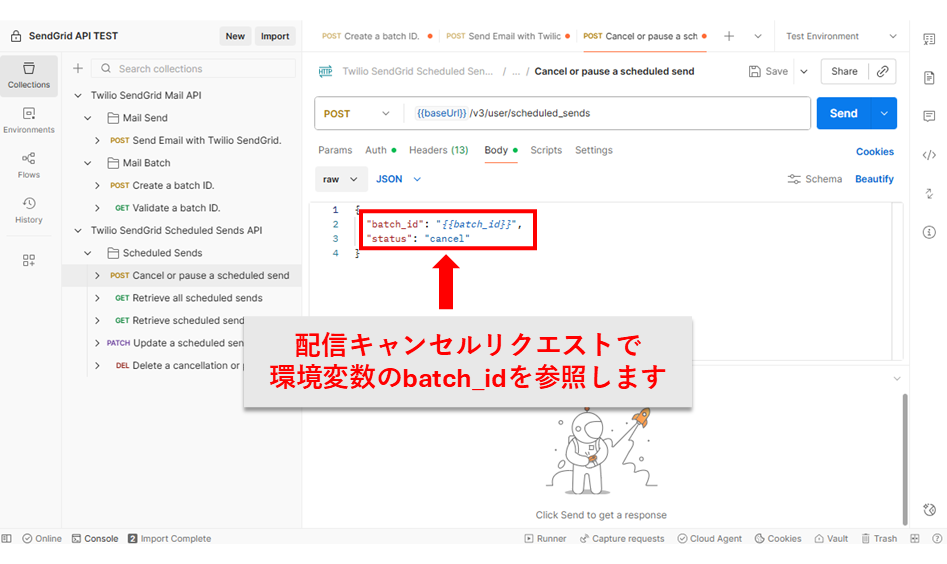Open the JSON format dropdown
The height and width of the screenshot is (564, 947).
point(398,179)
